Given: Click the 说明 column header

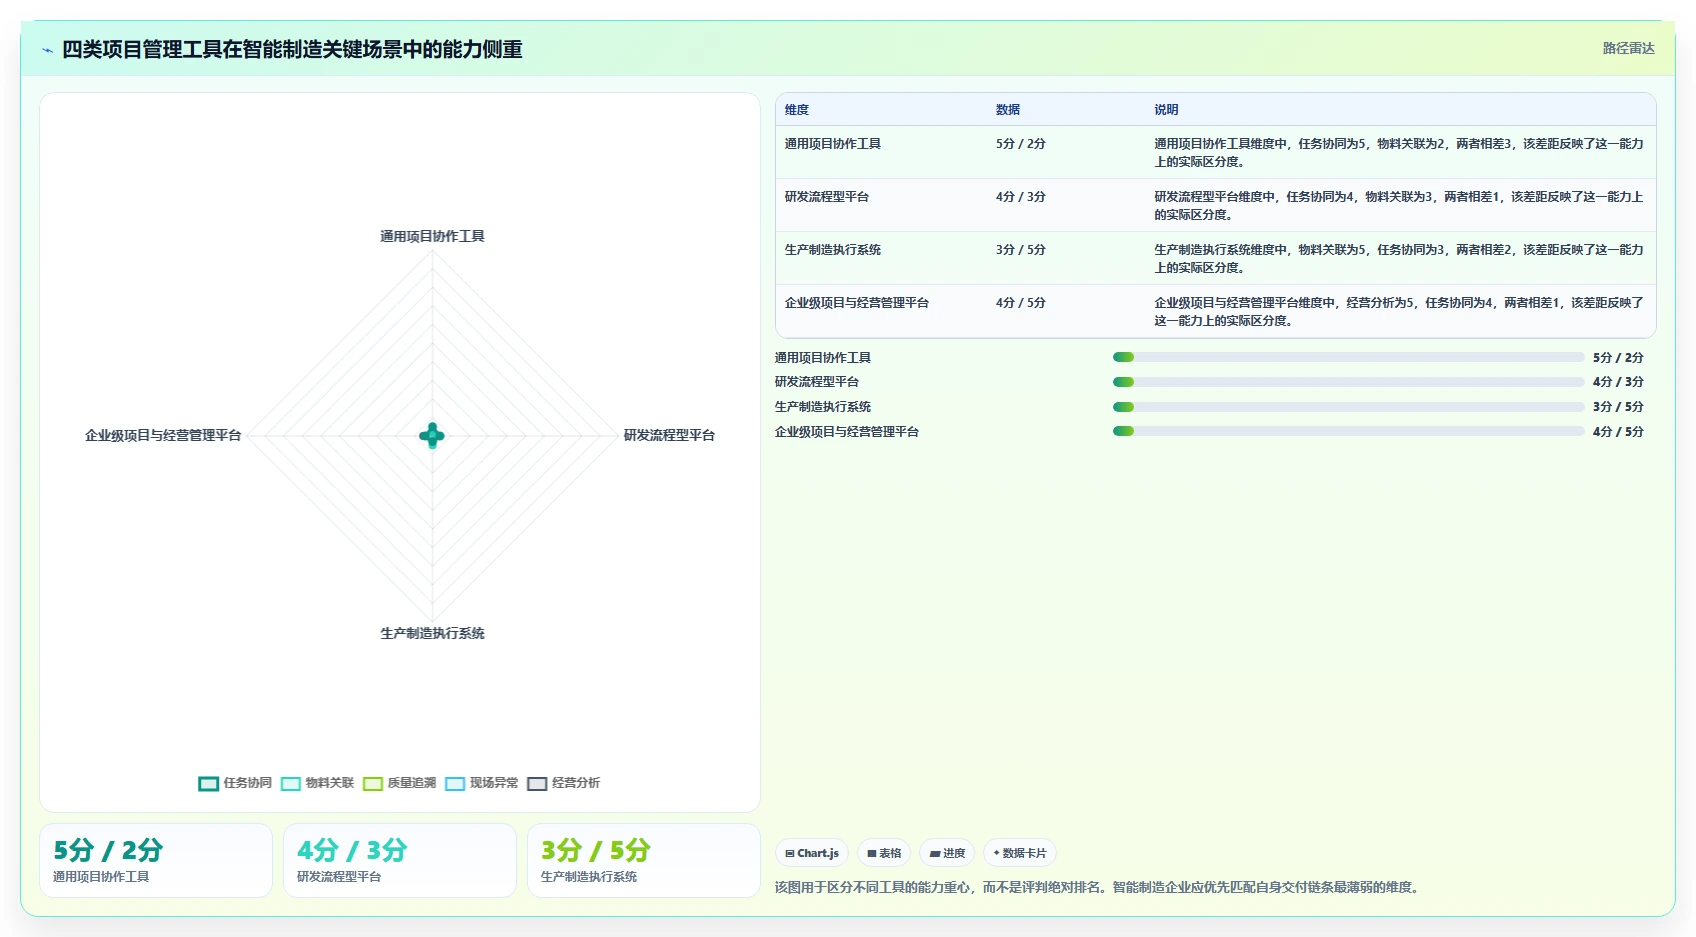Looking at the screenshot, I should click(1166, 110).
